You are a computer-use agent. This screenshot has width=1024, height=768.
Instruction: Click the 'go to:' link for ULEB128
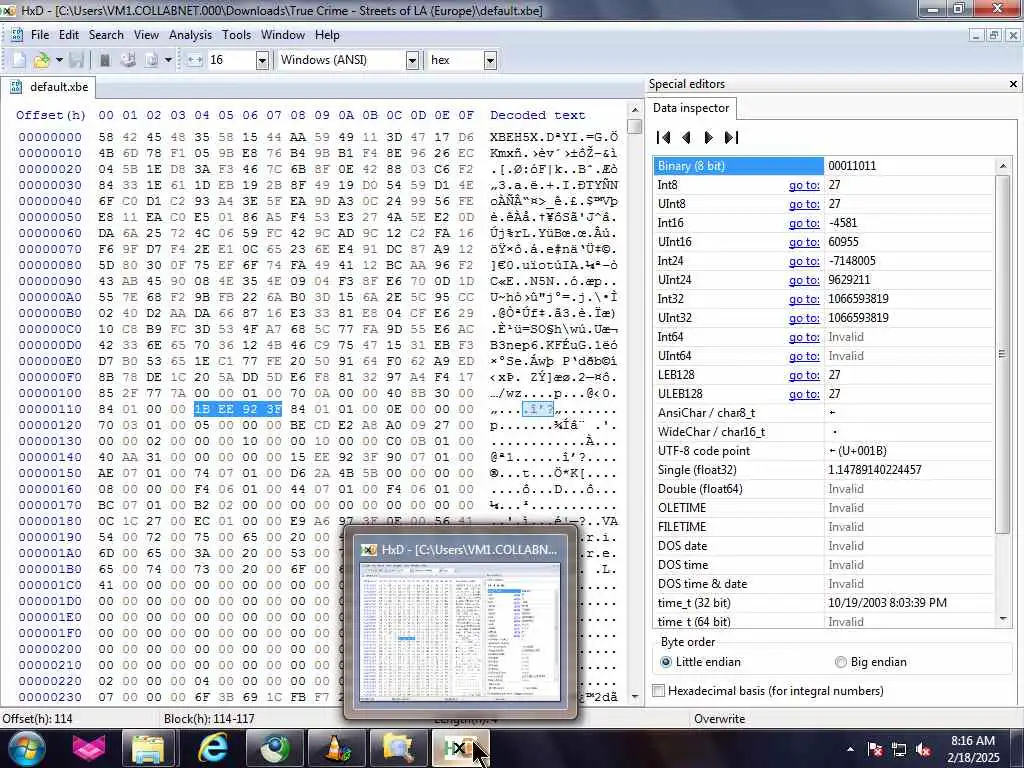pyautogui.click(x=804, y=394)
